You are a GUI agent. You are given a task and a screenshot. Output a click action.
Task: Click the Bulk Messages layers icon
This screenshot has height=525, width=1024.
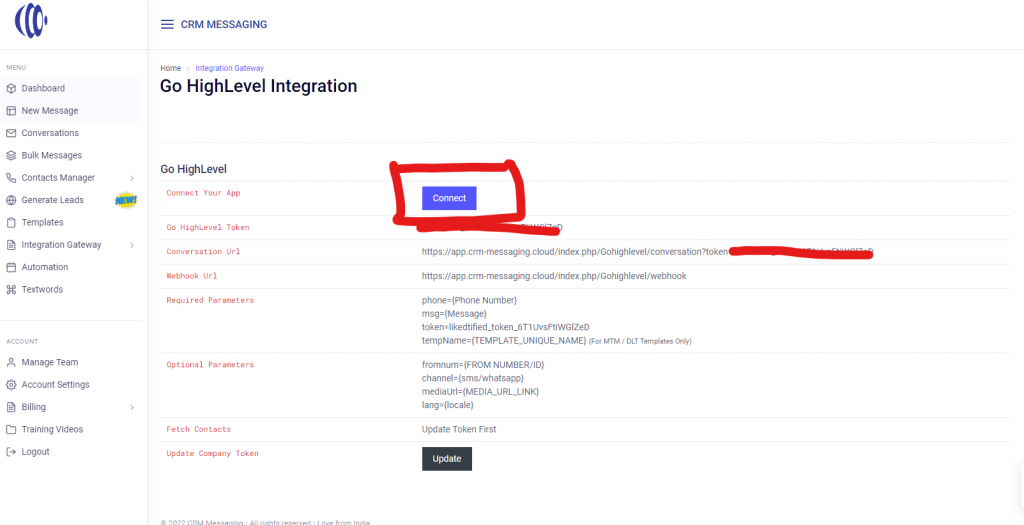(x=10, y=155)
